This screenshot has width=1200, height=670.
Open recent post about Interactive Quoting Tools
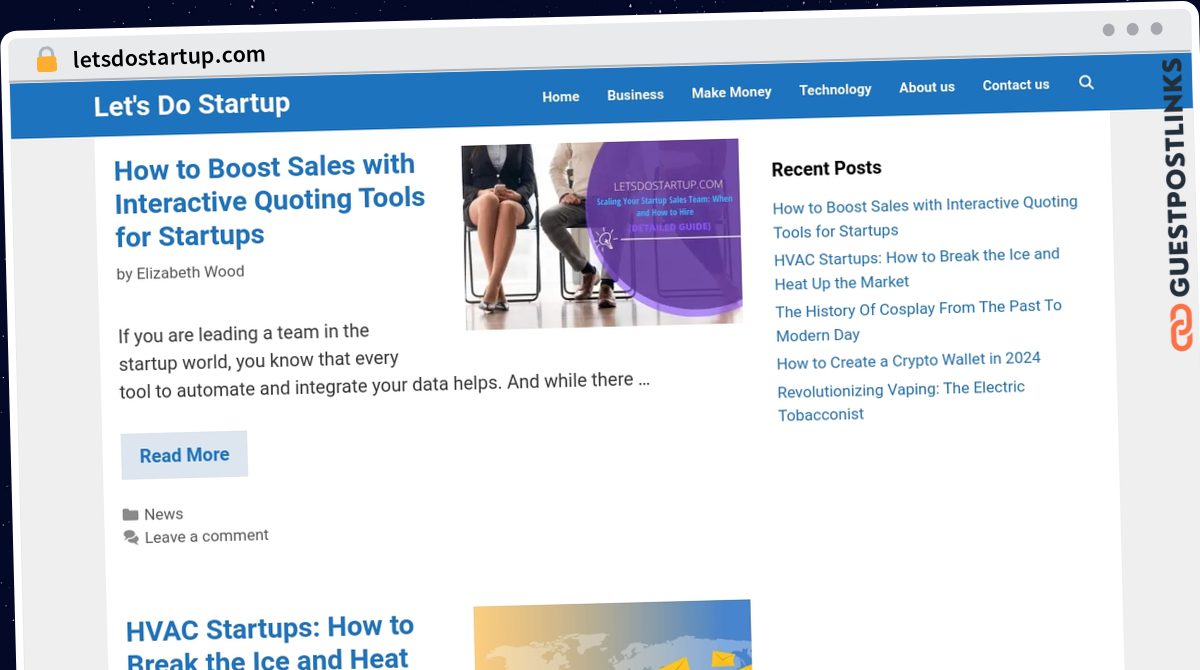click(x=925, y=217)
